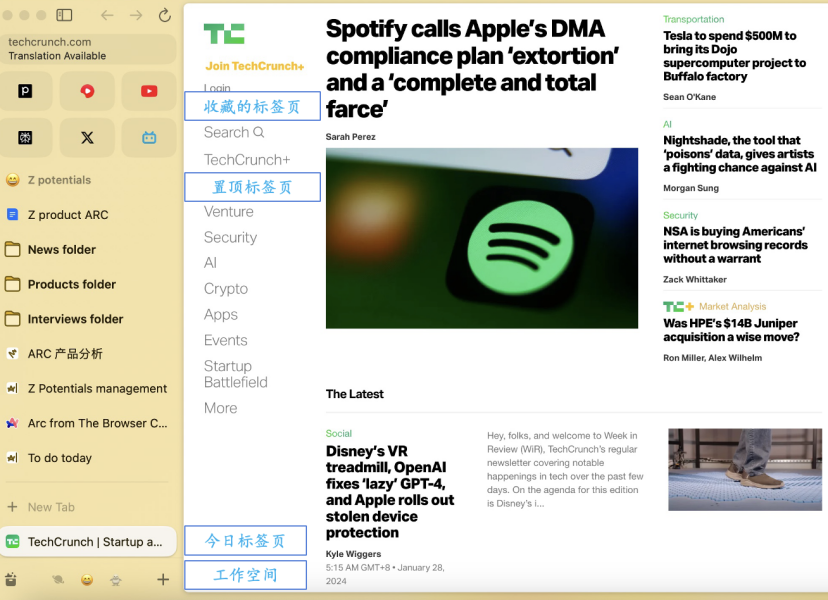Open the Events section
This screenshot has height=600, width=828.
coord(225,340)
